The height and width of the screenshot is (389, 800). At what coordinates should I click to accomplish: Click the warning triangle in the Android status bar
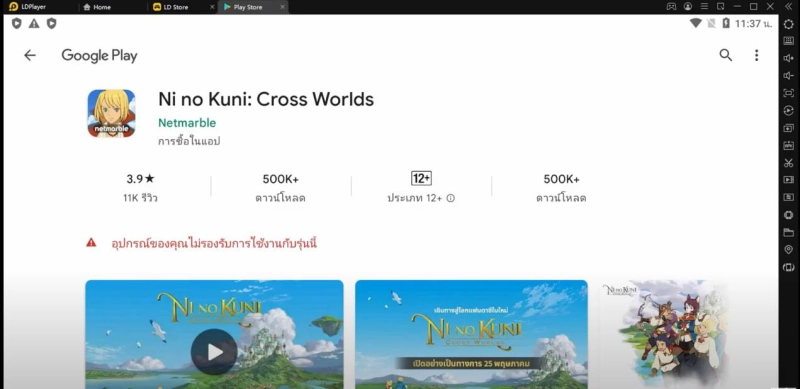pos(34,23)
